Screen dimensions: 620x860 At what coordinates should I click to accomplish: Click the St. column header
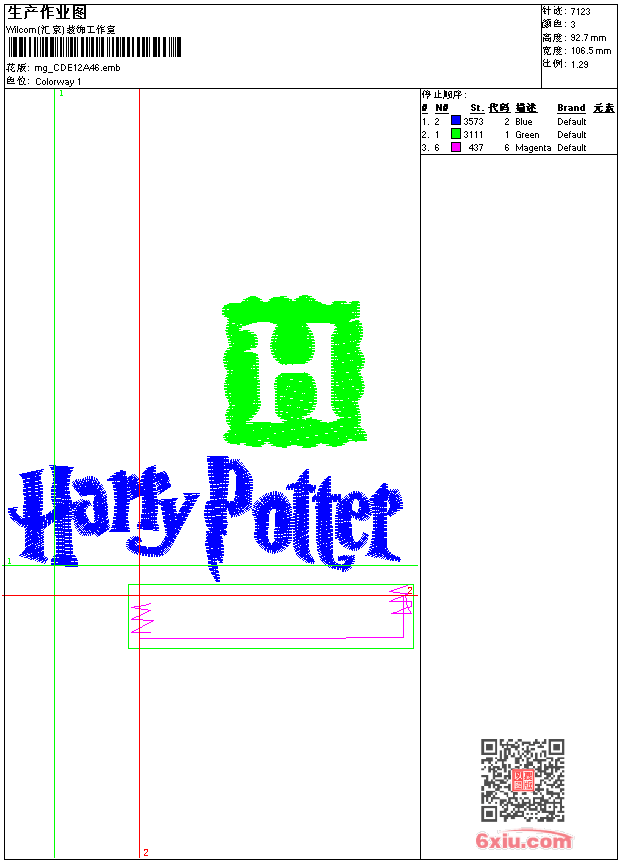point(477,108)
